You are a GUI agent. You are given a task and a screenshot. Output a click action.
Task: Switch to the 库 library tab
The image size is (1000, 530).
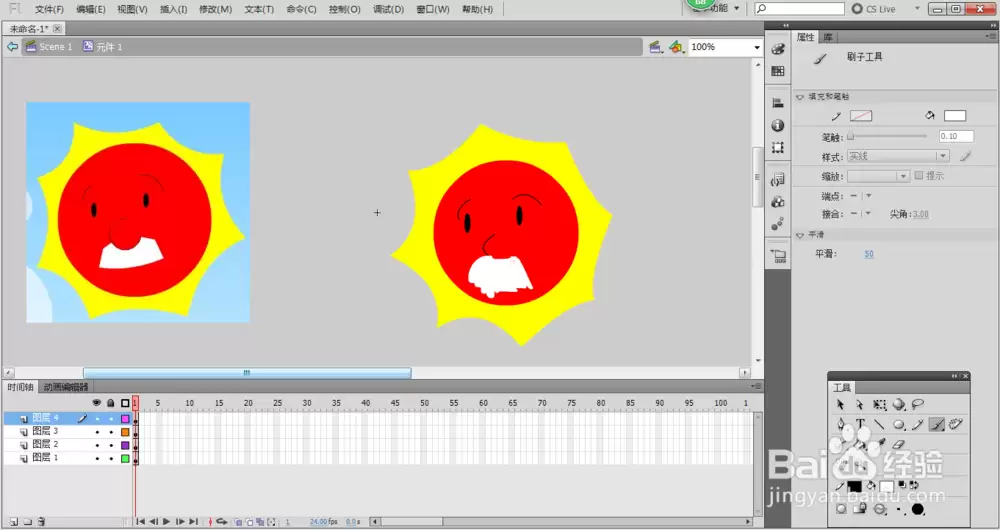[827, 37]
